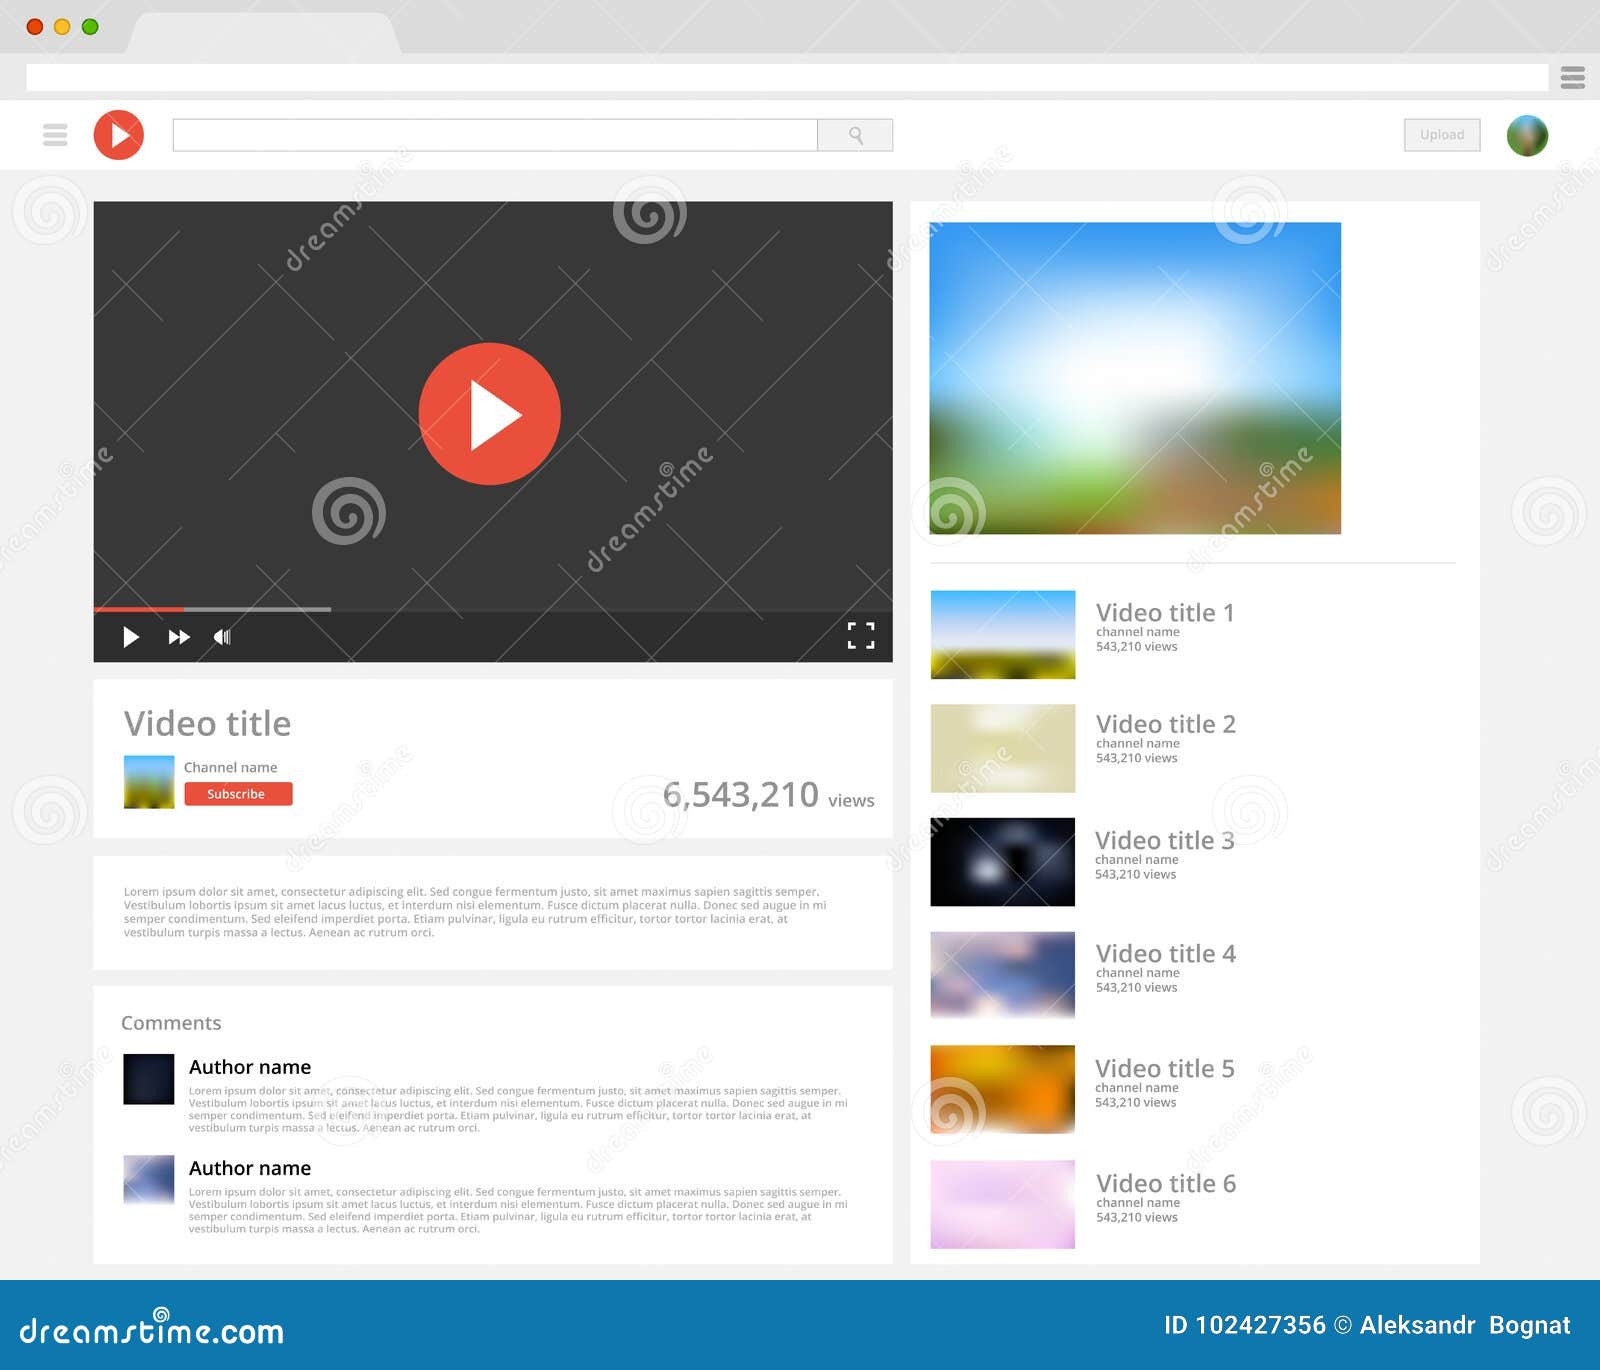This screenshot has width=1600, height=1370.
Task: Click channel name under Video title 1
Action: (1138, 632)
